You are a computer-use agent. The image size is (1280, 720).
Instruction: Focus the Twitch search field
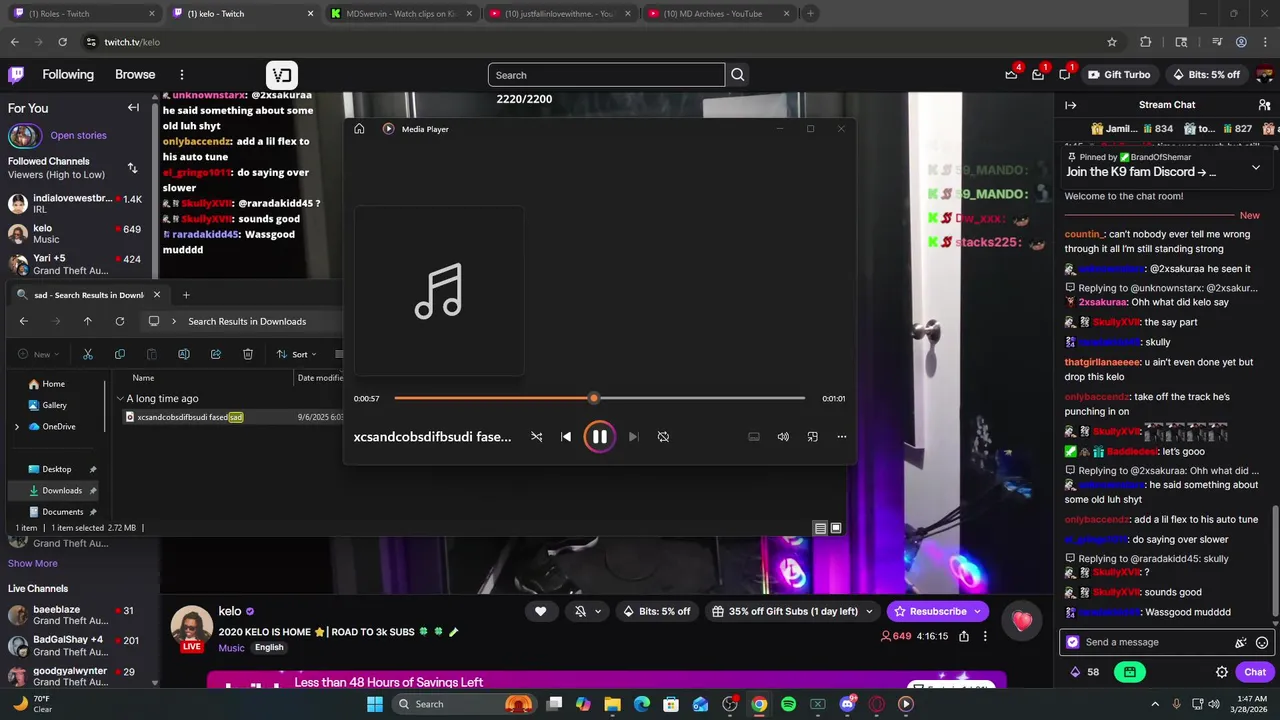606,75
